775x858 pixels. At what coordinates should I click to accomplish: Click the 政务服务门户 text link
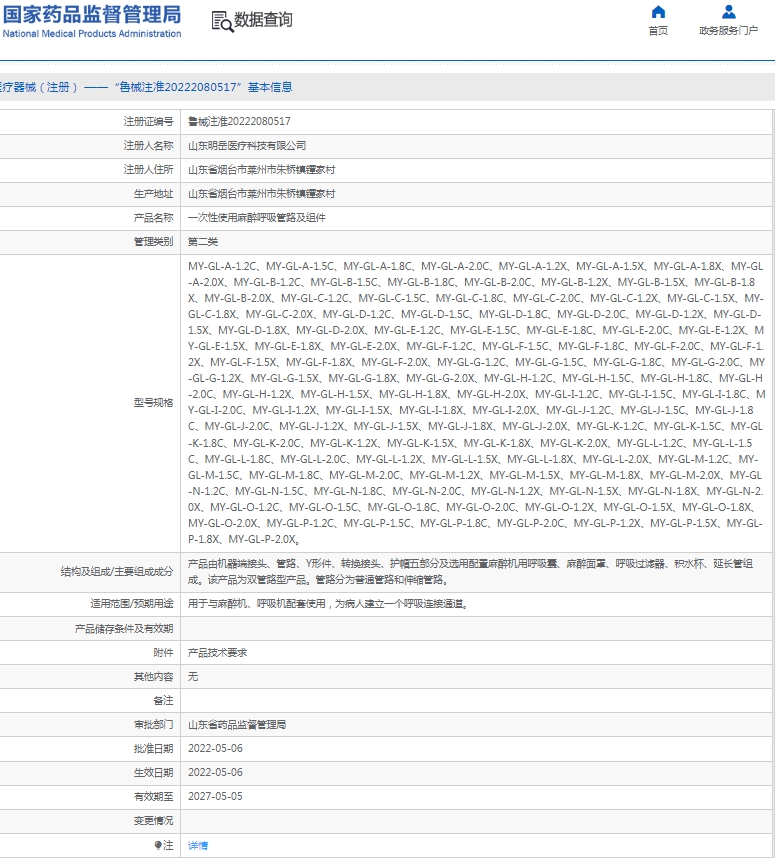(728, 31)
